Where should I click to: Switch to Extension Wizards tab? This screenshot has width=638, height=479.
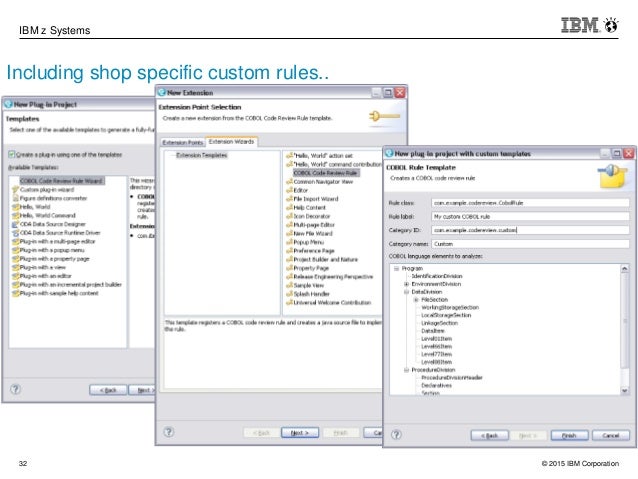point(232,142)
